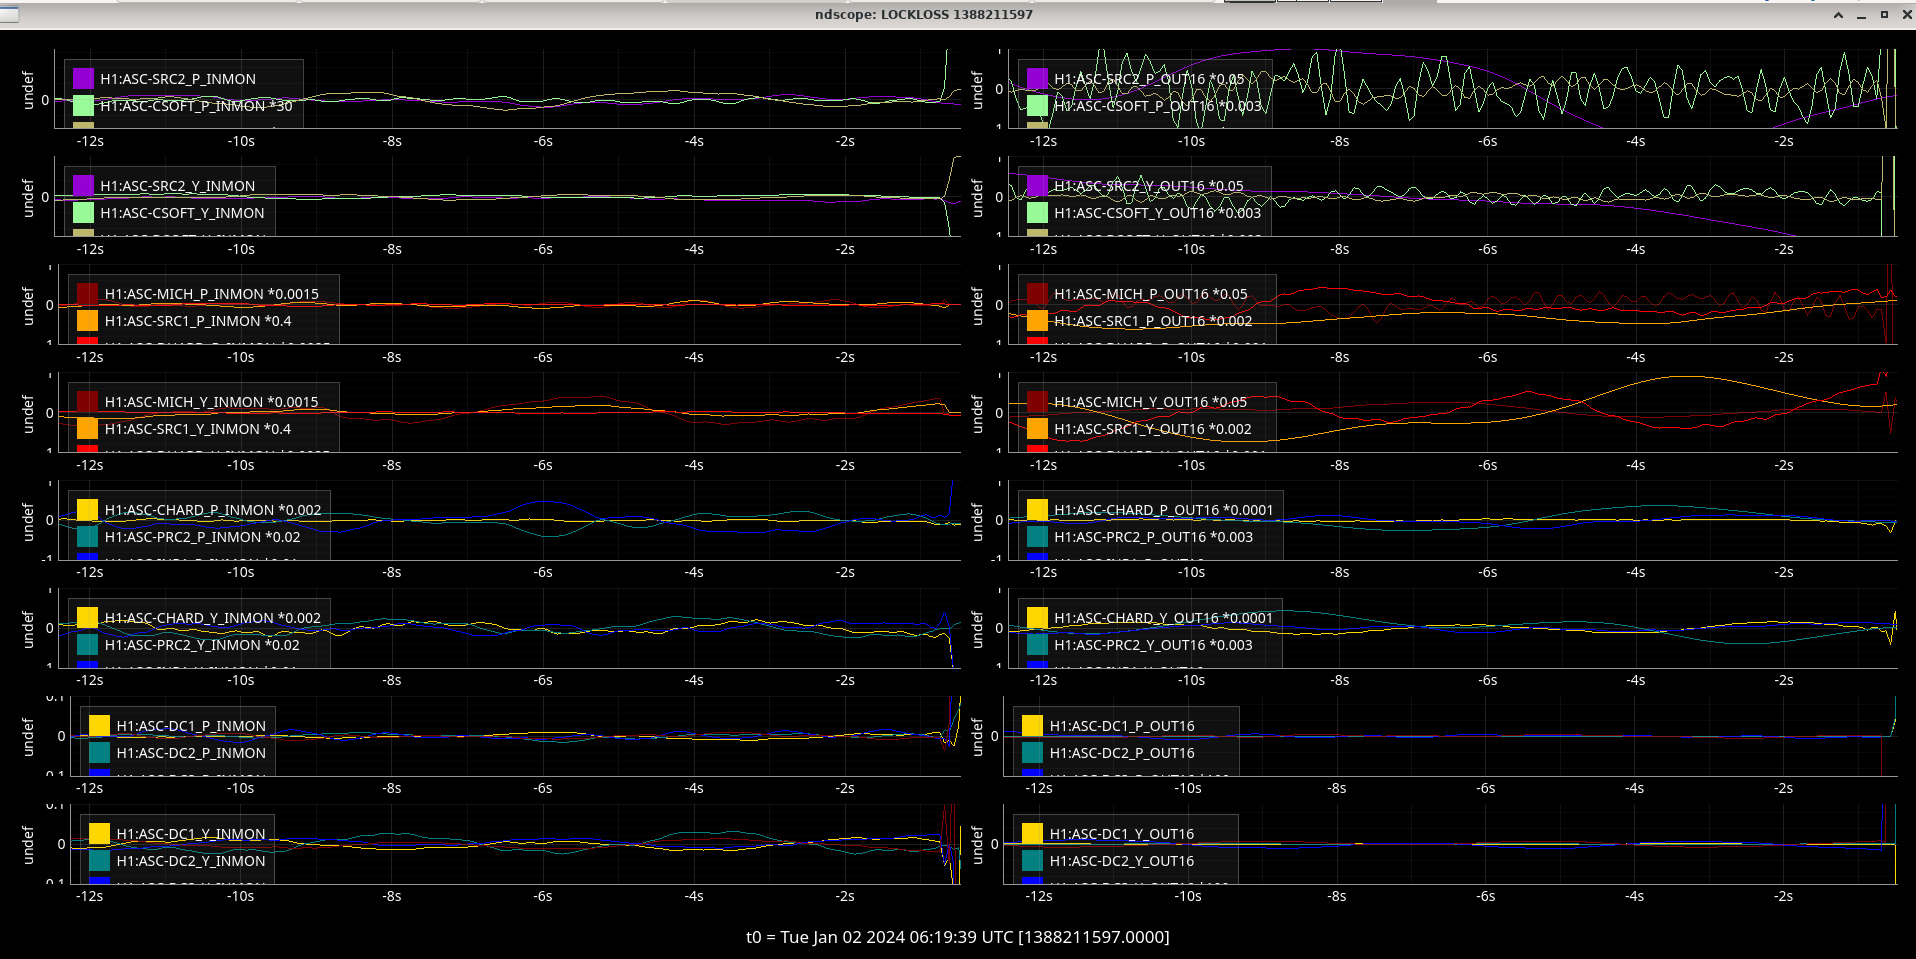Click the dark red H1:ASC-MICH_P_INMON legend swatch
The height and width of the screenshot is (959, 1916).
88,293
